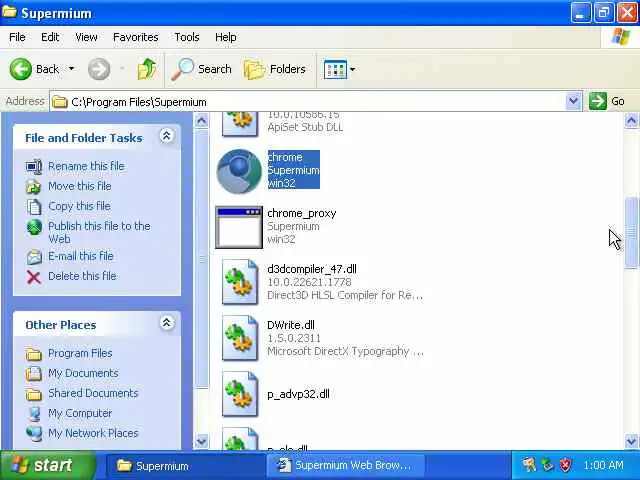Click the Program Files folder icon

(x=34, y=354)
